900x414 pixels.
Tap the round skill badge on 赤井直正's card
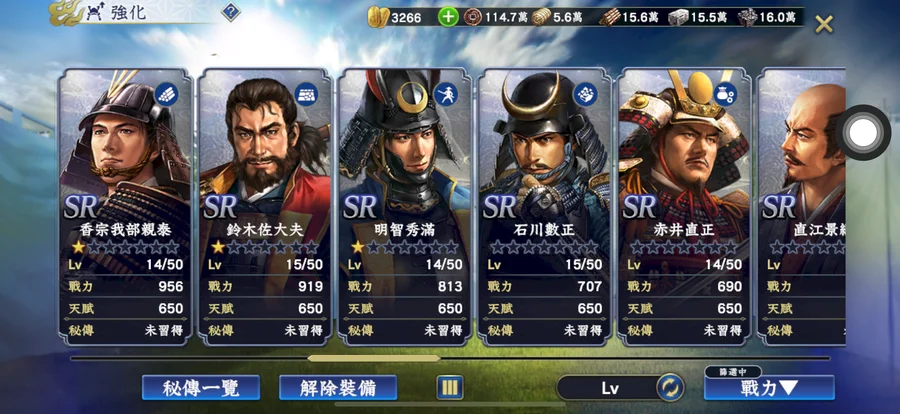726,94
